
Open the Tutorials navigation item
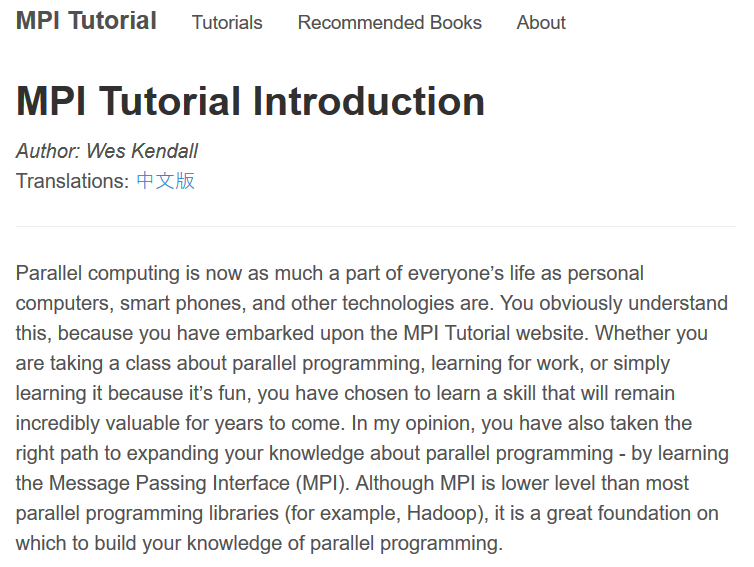(227, 23)
